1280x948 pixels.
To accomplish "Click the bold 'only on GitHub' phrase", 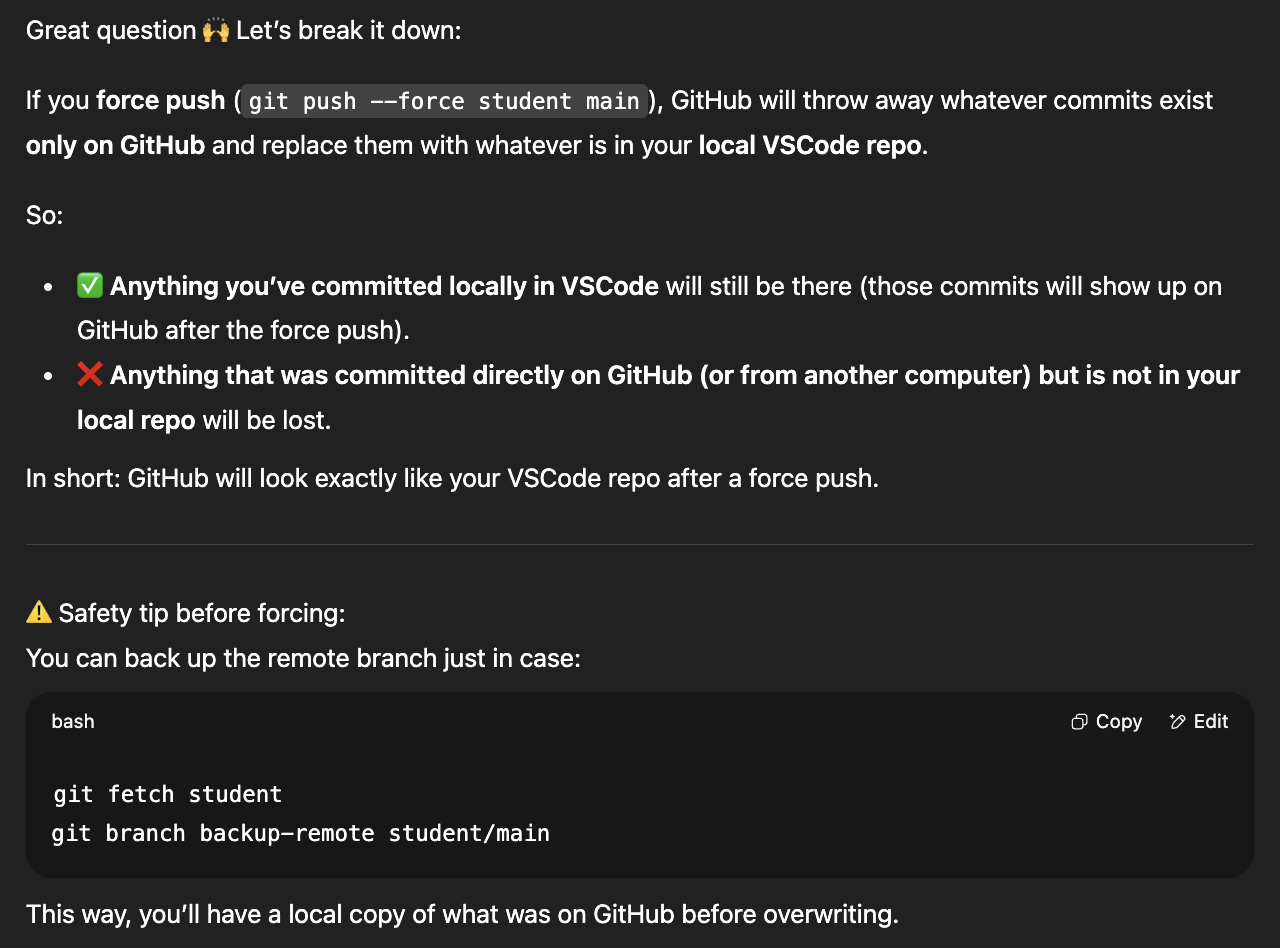I will [x=115, y=146].
